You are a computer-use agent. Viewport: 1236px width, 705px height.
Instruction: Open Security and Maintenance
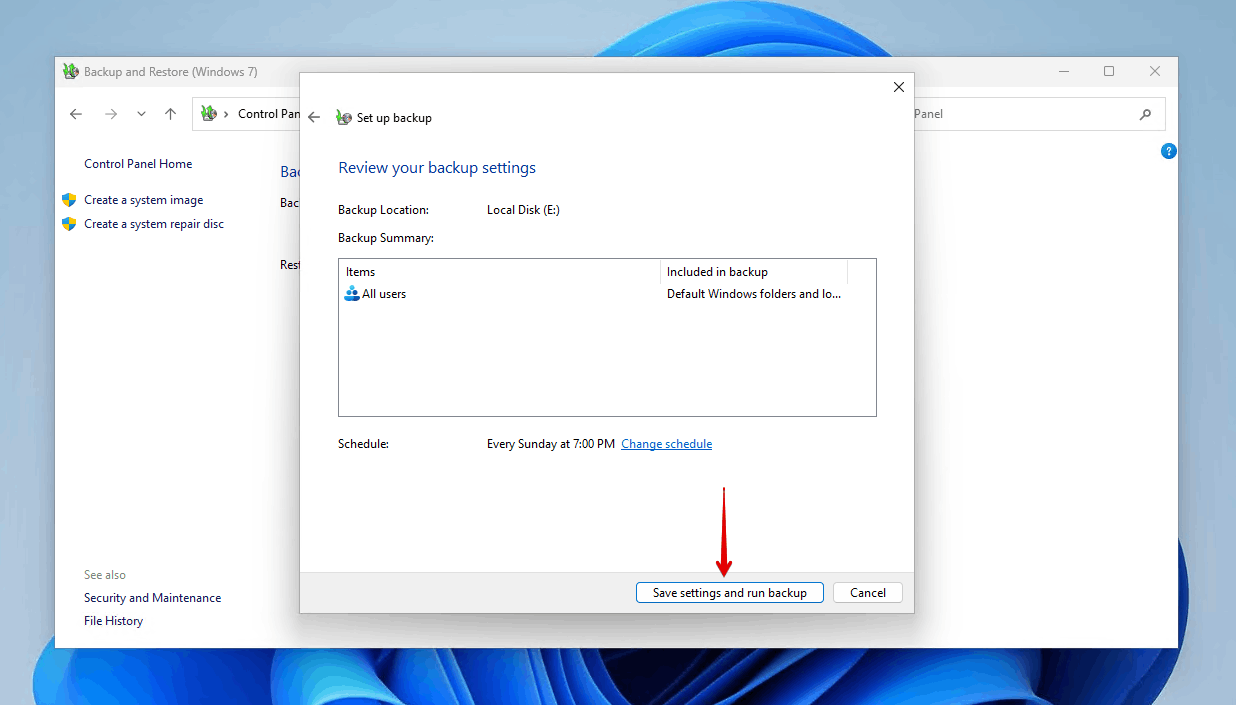152,597
